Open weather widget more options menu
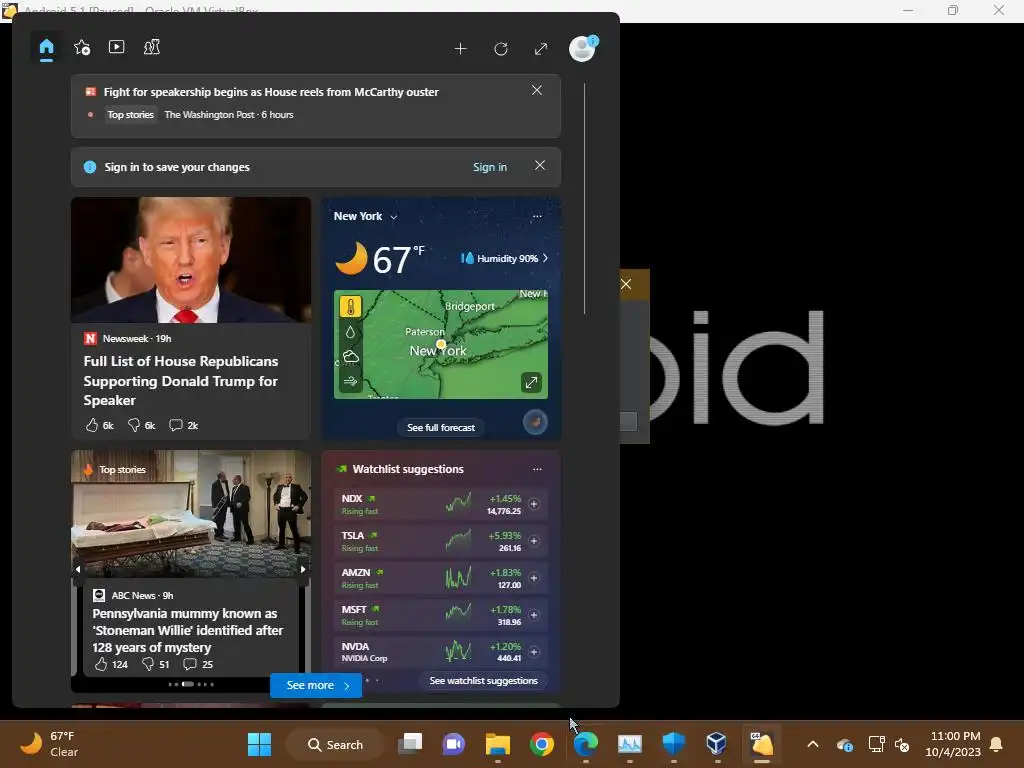The height and width of the screenshot is (768, 1024). coord(537,216)
